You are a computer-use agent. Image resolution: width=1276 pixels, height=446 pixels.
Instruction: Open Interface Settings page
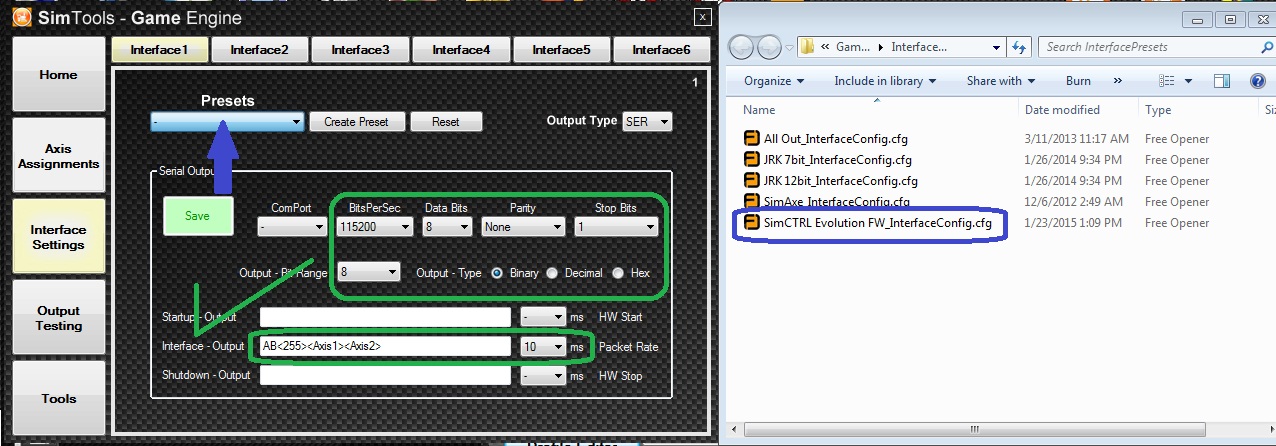[58, 237]
